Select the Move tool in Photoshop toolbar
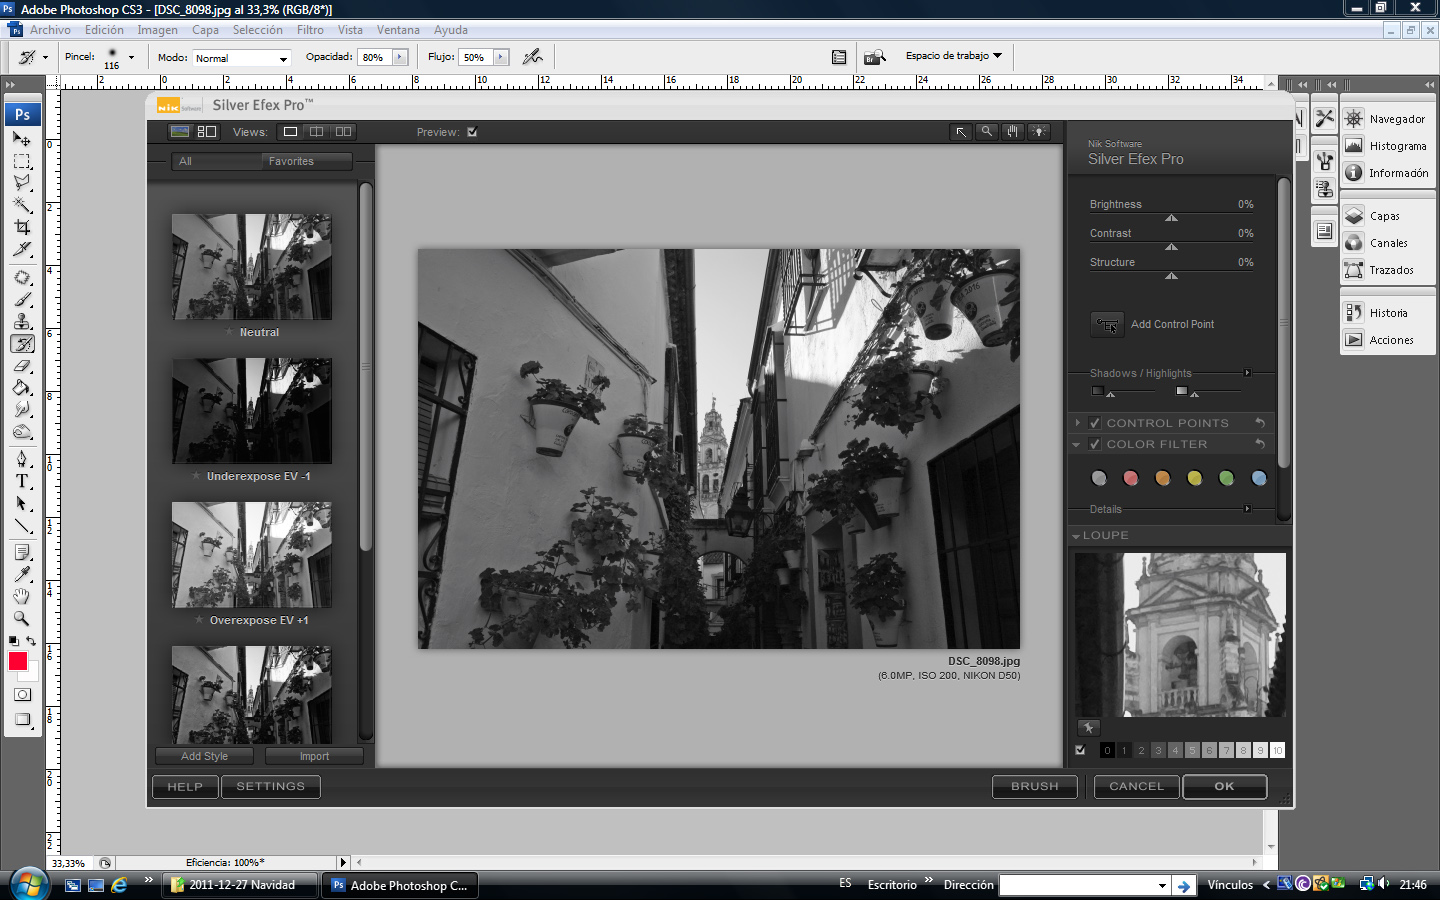This screenshot has width=1440, height=900. pyautogui.click(x=22, y=139)
